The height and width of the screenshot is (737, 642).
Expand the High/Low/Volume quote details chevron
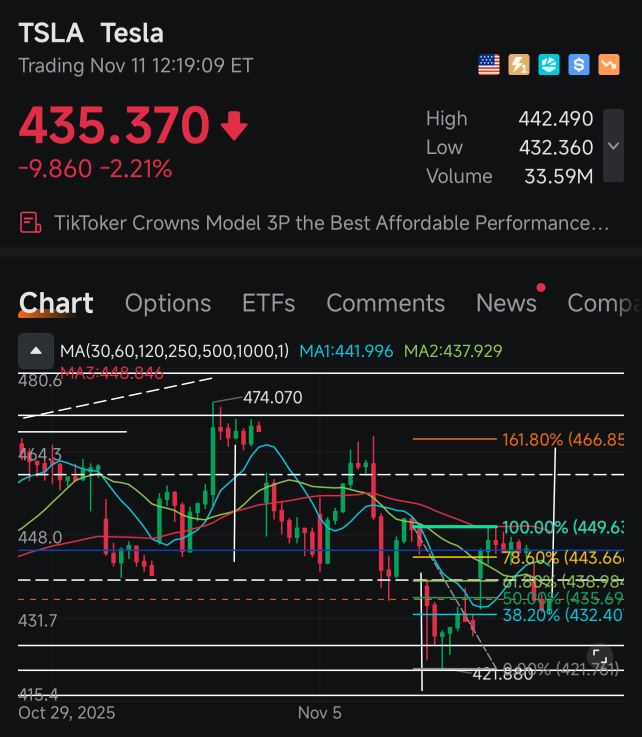pyautogui.click(x=614, y=146)
